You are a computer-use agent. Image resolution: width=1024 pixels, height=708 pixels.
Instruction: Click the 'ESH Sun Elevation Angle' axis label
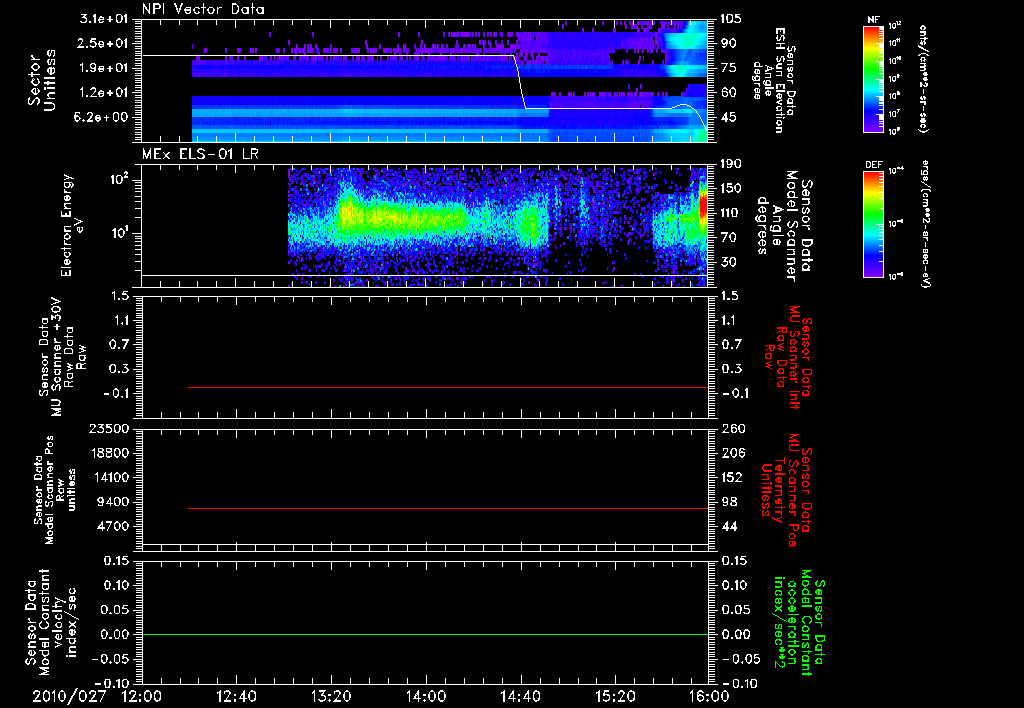coord(775,80)
